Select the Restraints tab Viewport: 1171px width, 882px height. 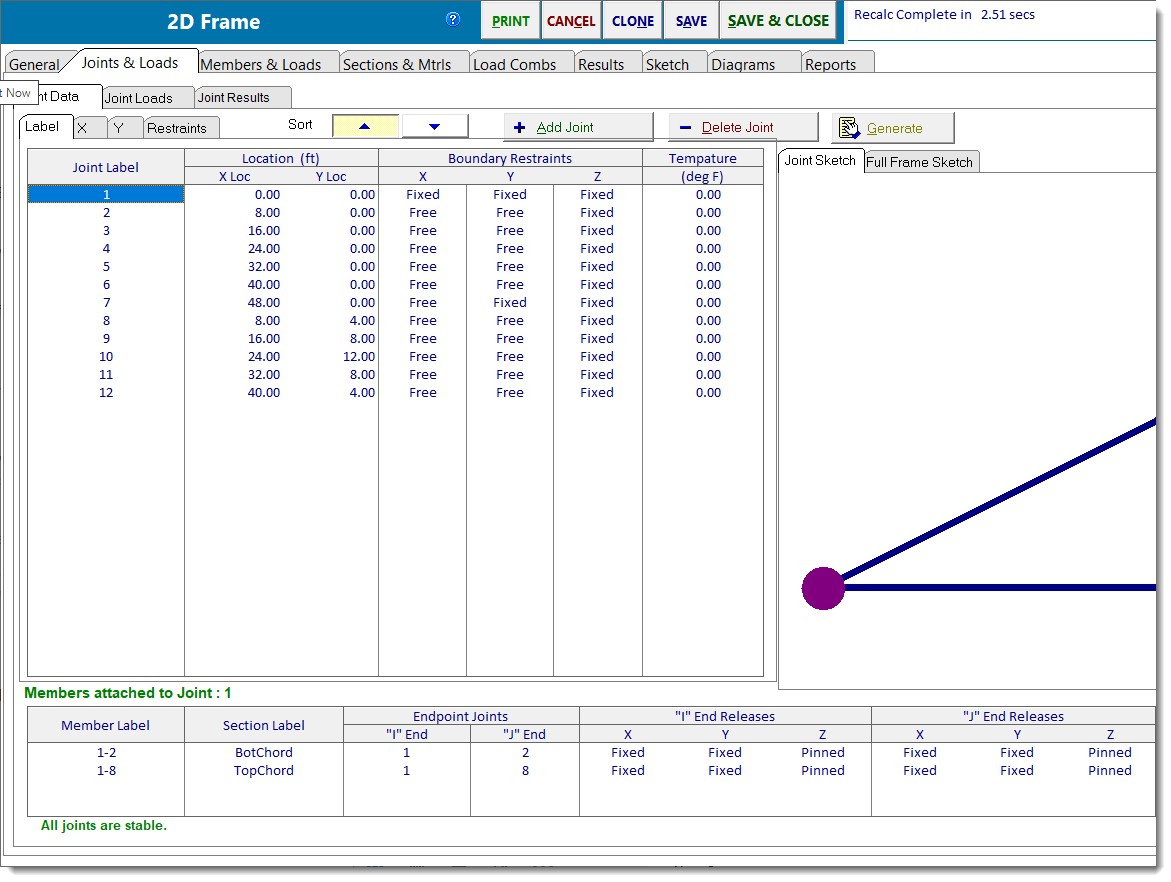pos(177,128)
